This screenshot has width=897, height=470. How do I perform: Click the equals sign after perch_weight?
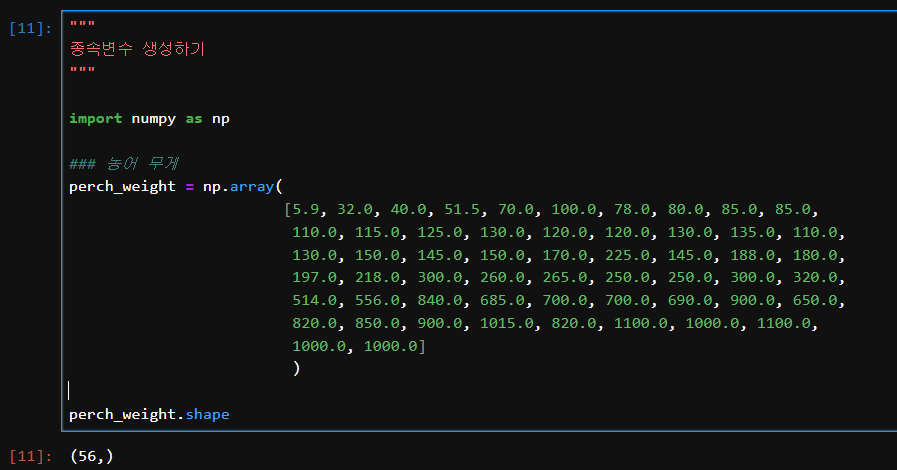(189, 187)
